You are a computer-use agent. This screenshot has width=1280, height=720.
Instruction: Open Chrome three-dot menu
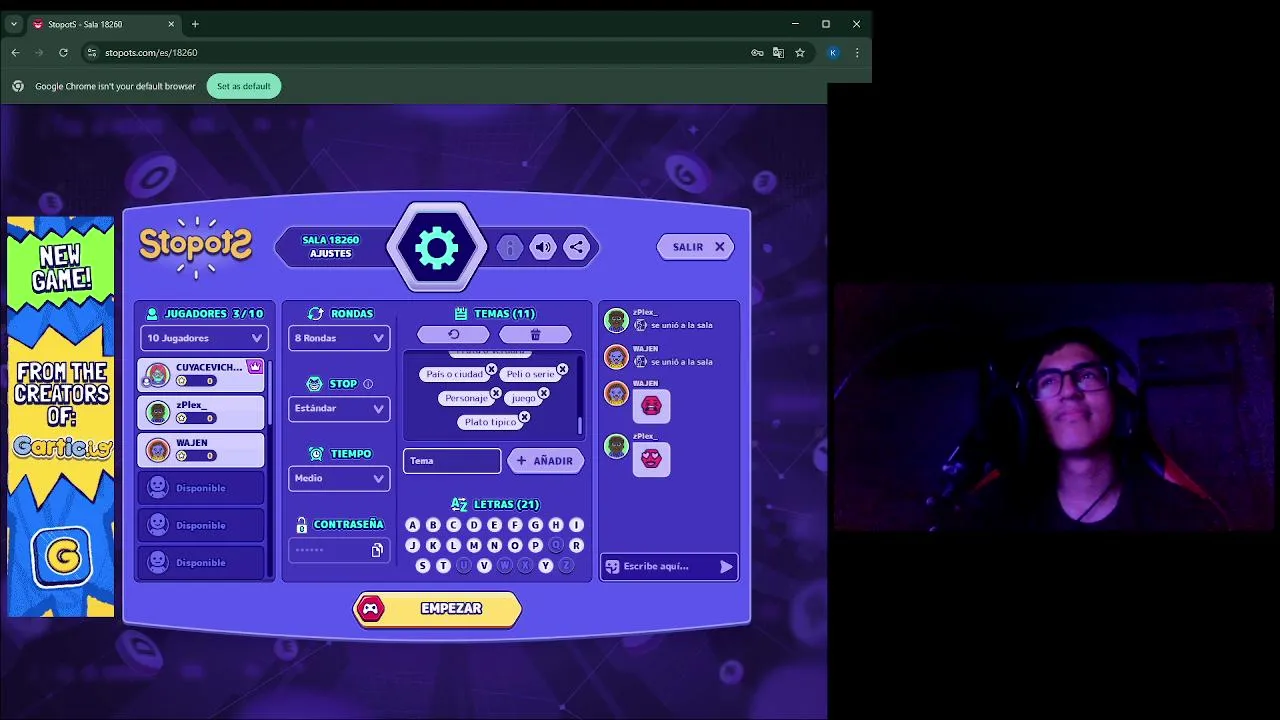(857, 52)
